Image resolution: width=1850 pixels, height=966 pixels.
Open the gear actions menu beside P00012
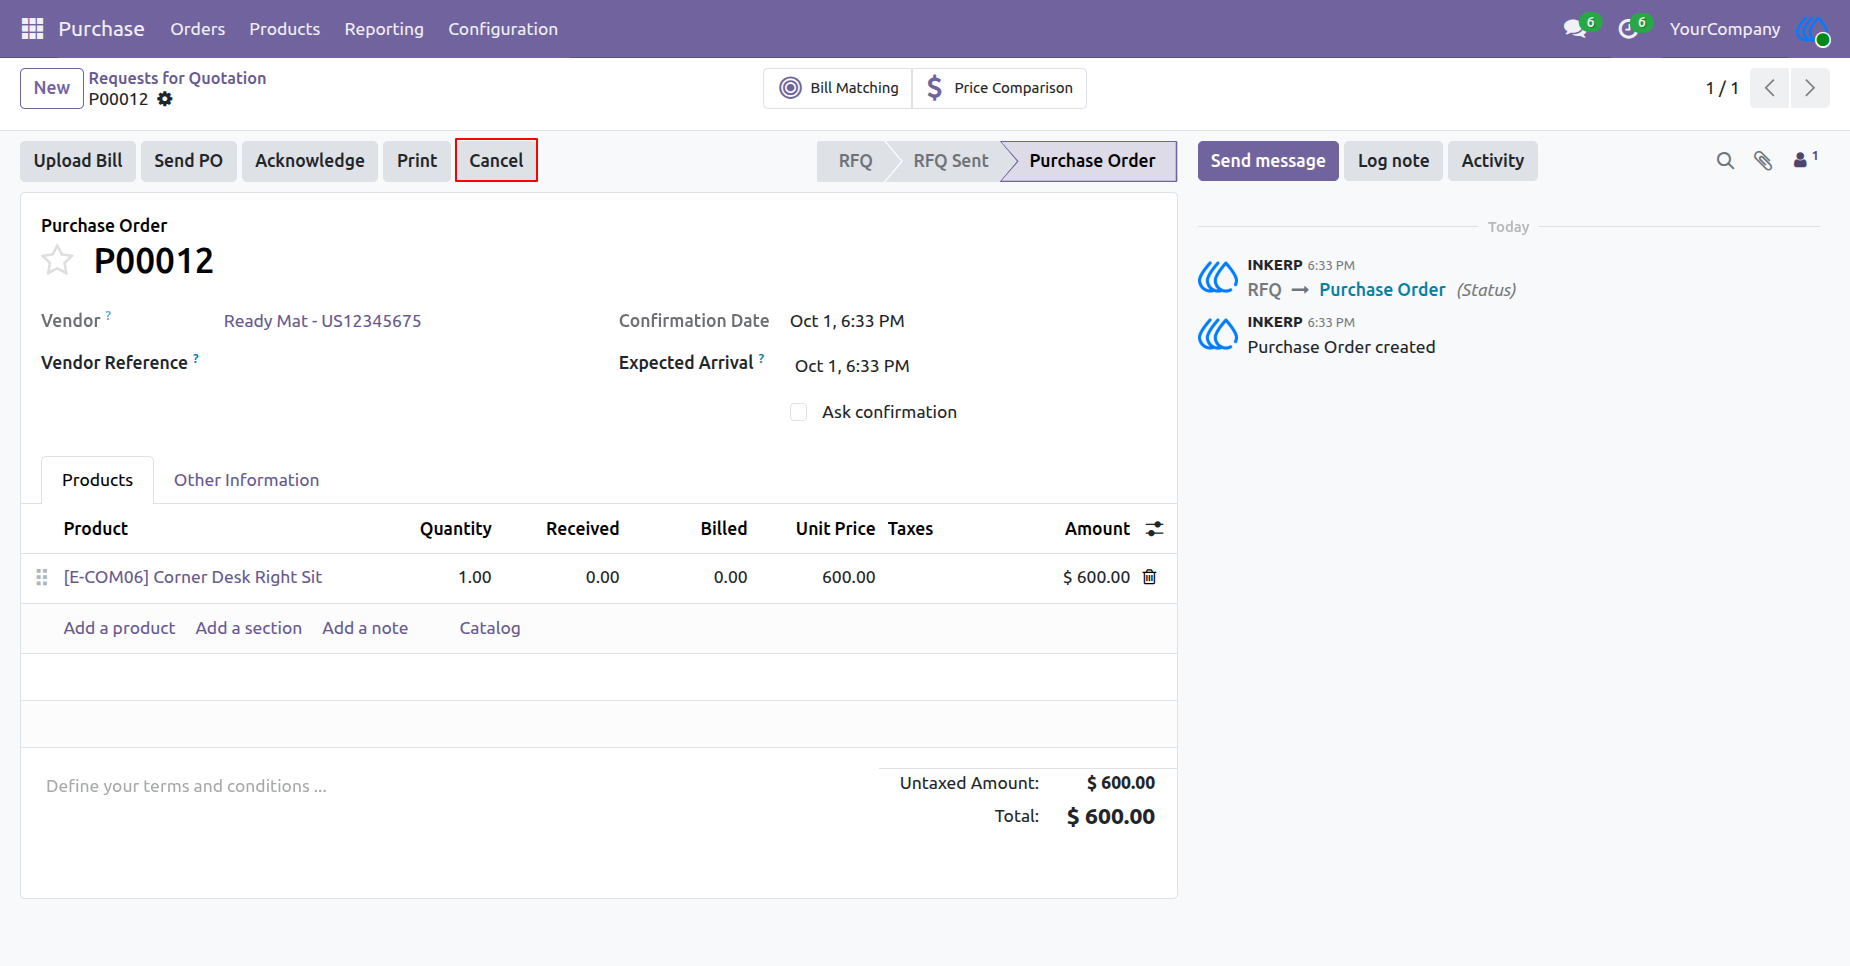click(165, 99)
